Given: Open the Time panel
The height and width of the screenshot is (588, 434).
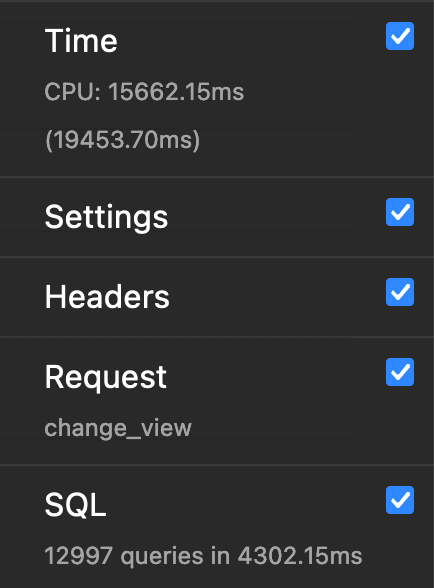Looking at the screenshot, I should tap(81, 40).
